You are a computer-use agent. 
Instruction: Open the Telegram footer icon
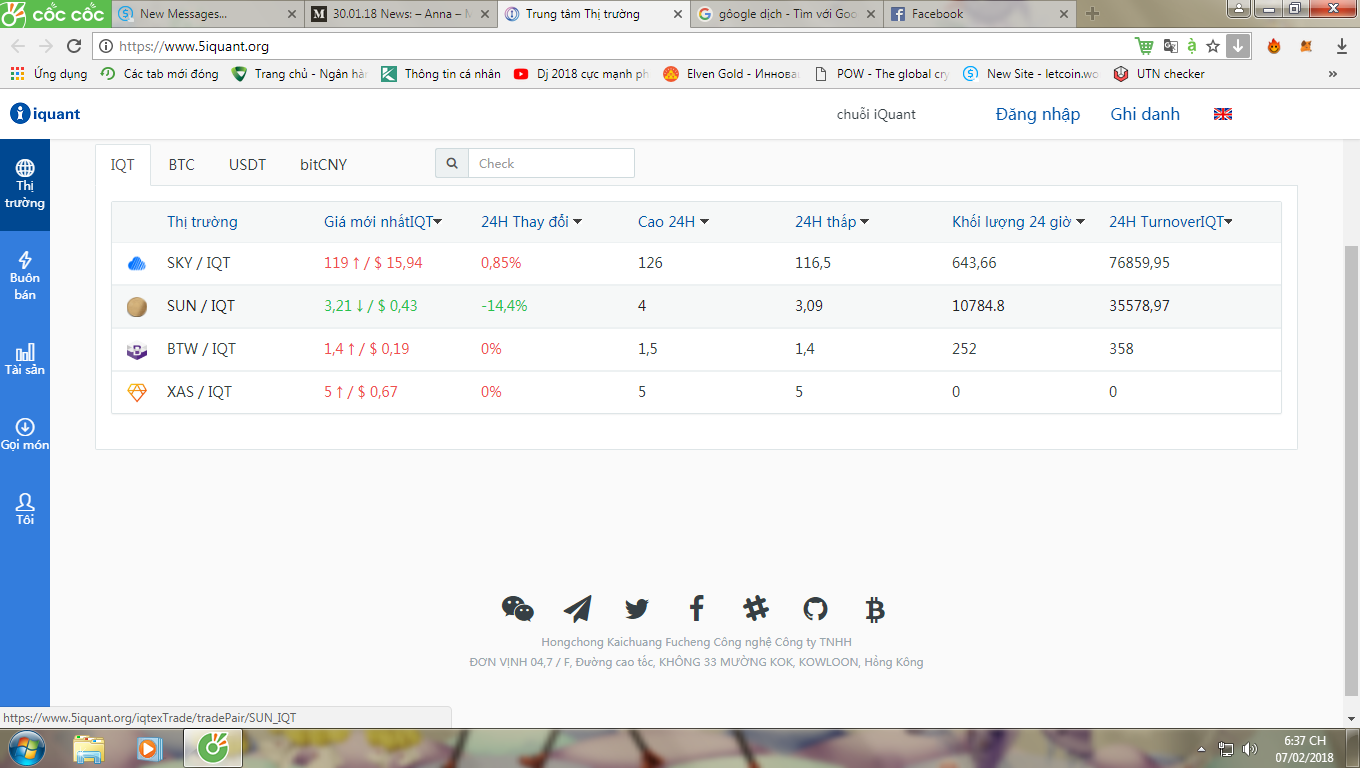pos(577,608)
